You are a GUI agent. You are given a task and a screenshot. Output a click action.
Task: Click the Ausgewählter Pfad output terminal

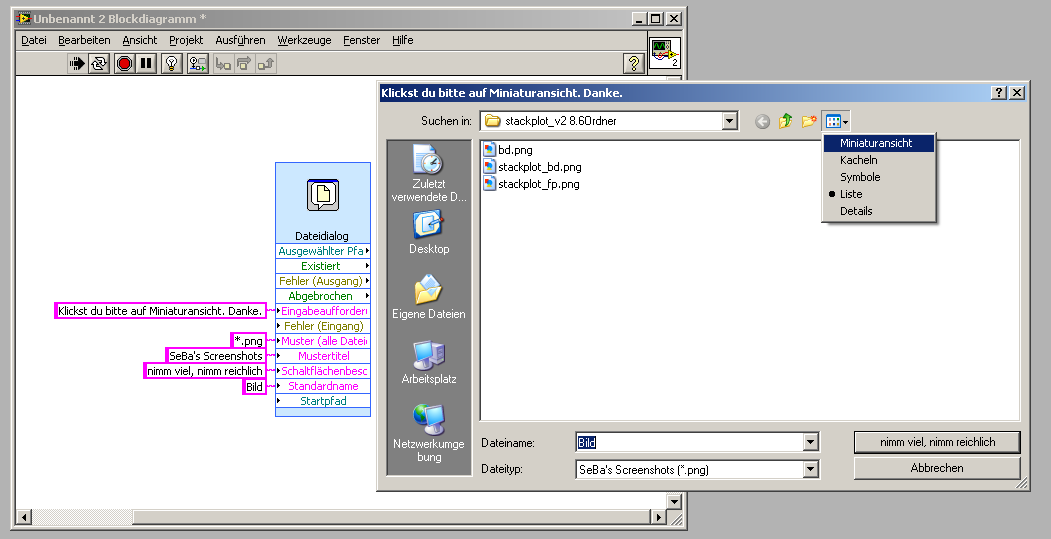322,251
